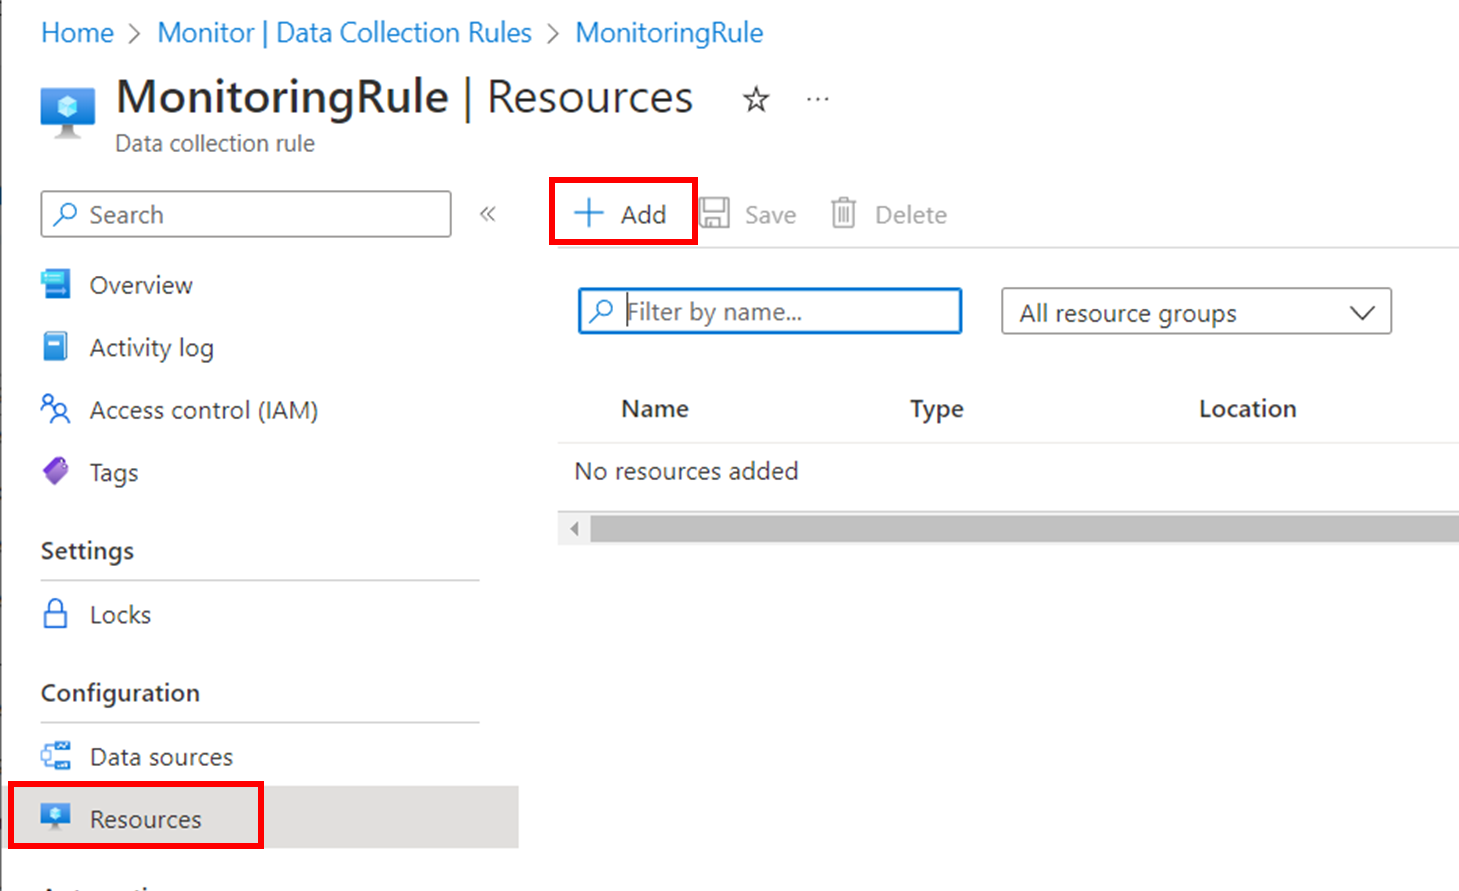Sort by the Name column header
The width and height of the screenshot is (1459, 891).
[x=655, y=409]
